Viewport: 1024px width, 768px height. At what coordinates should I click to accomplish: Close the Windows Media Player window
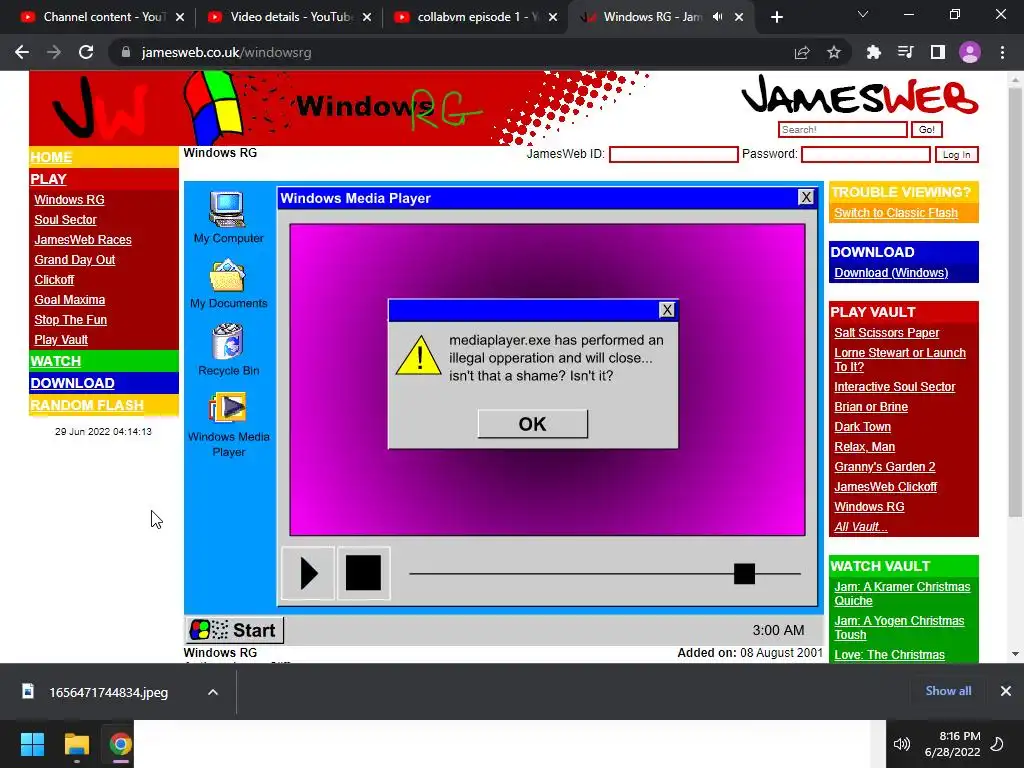tap(806, 197)
